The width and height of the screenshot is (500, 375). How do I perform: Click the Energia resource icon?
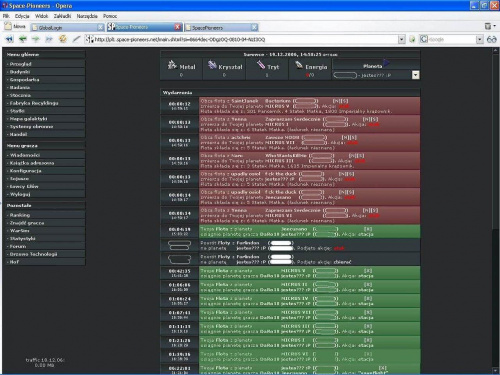[299, 65]
